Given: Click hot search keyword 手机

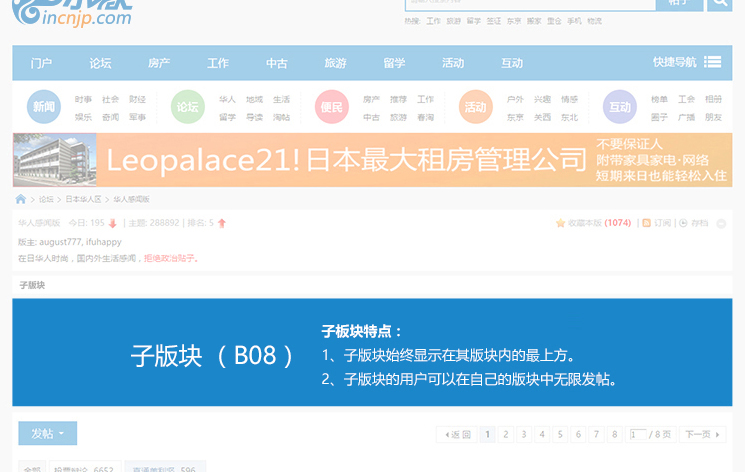Looking at the screenshot, I should (574, 21).
